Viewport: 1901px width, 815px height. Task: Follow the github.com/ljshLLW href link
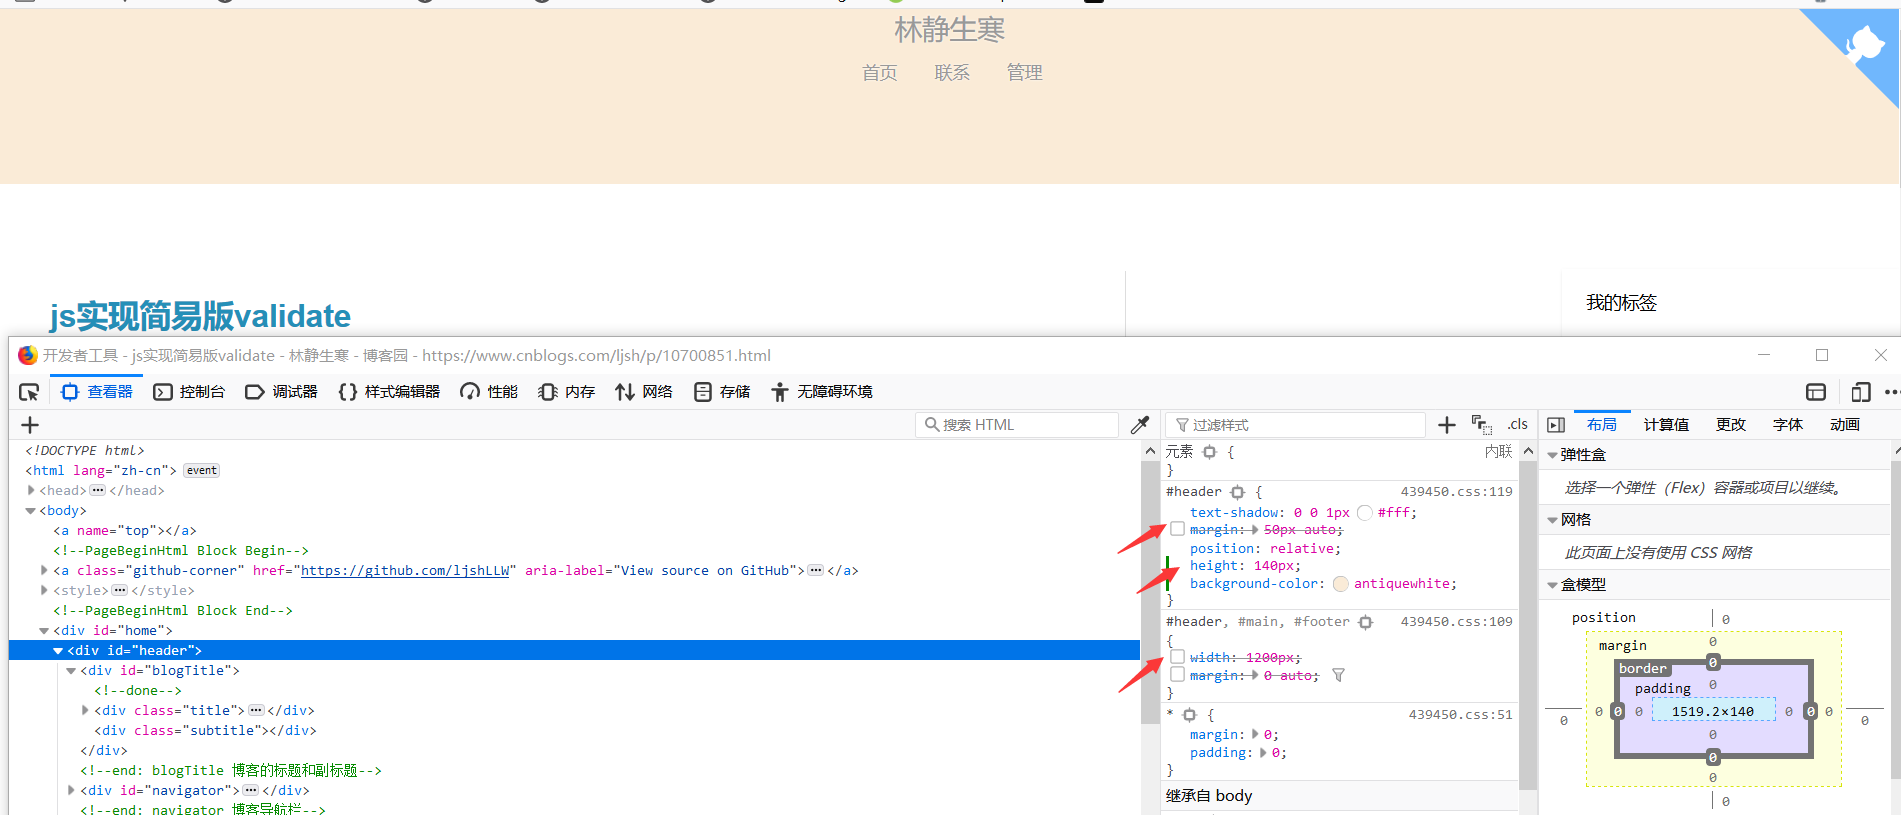click(405, 571)
